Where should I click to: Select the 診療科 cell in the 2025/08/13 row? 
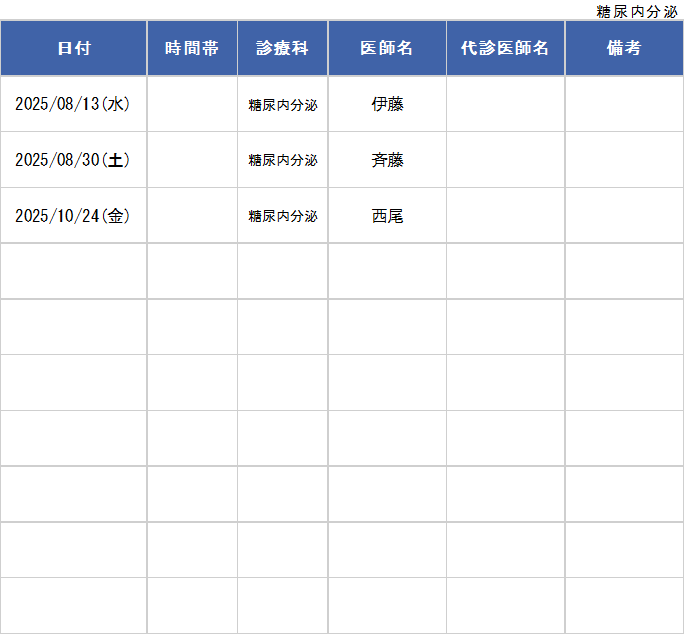283,105
